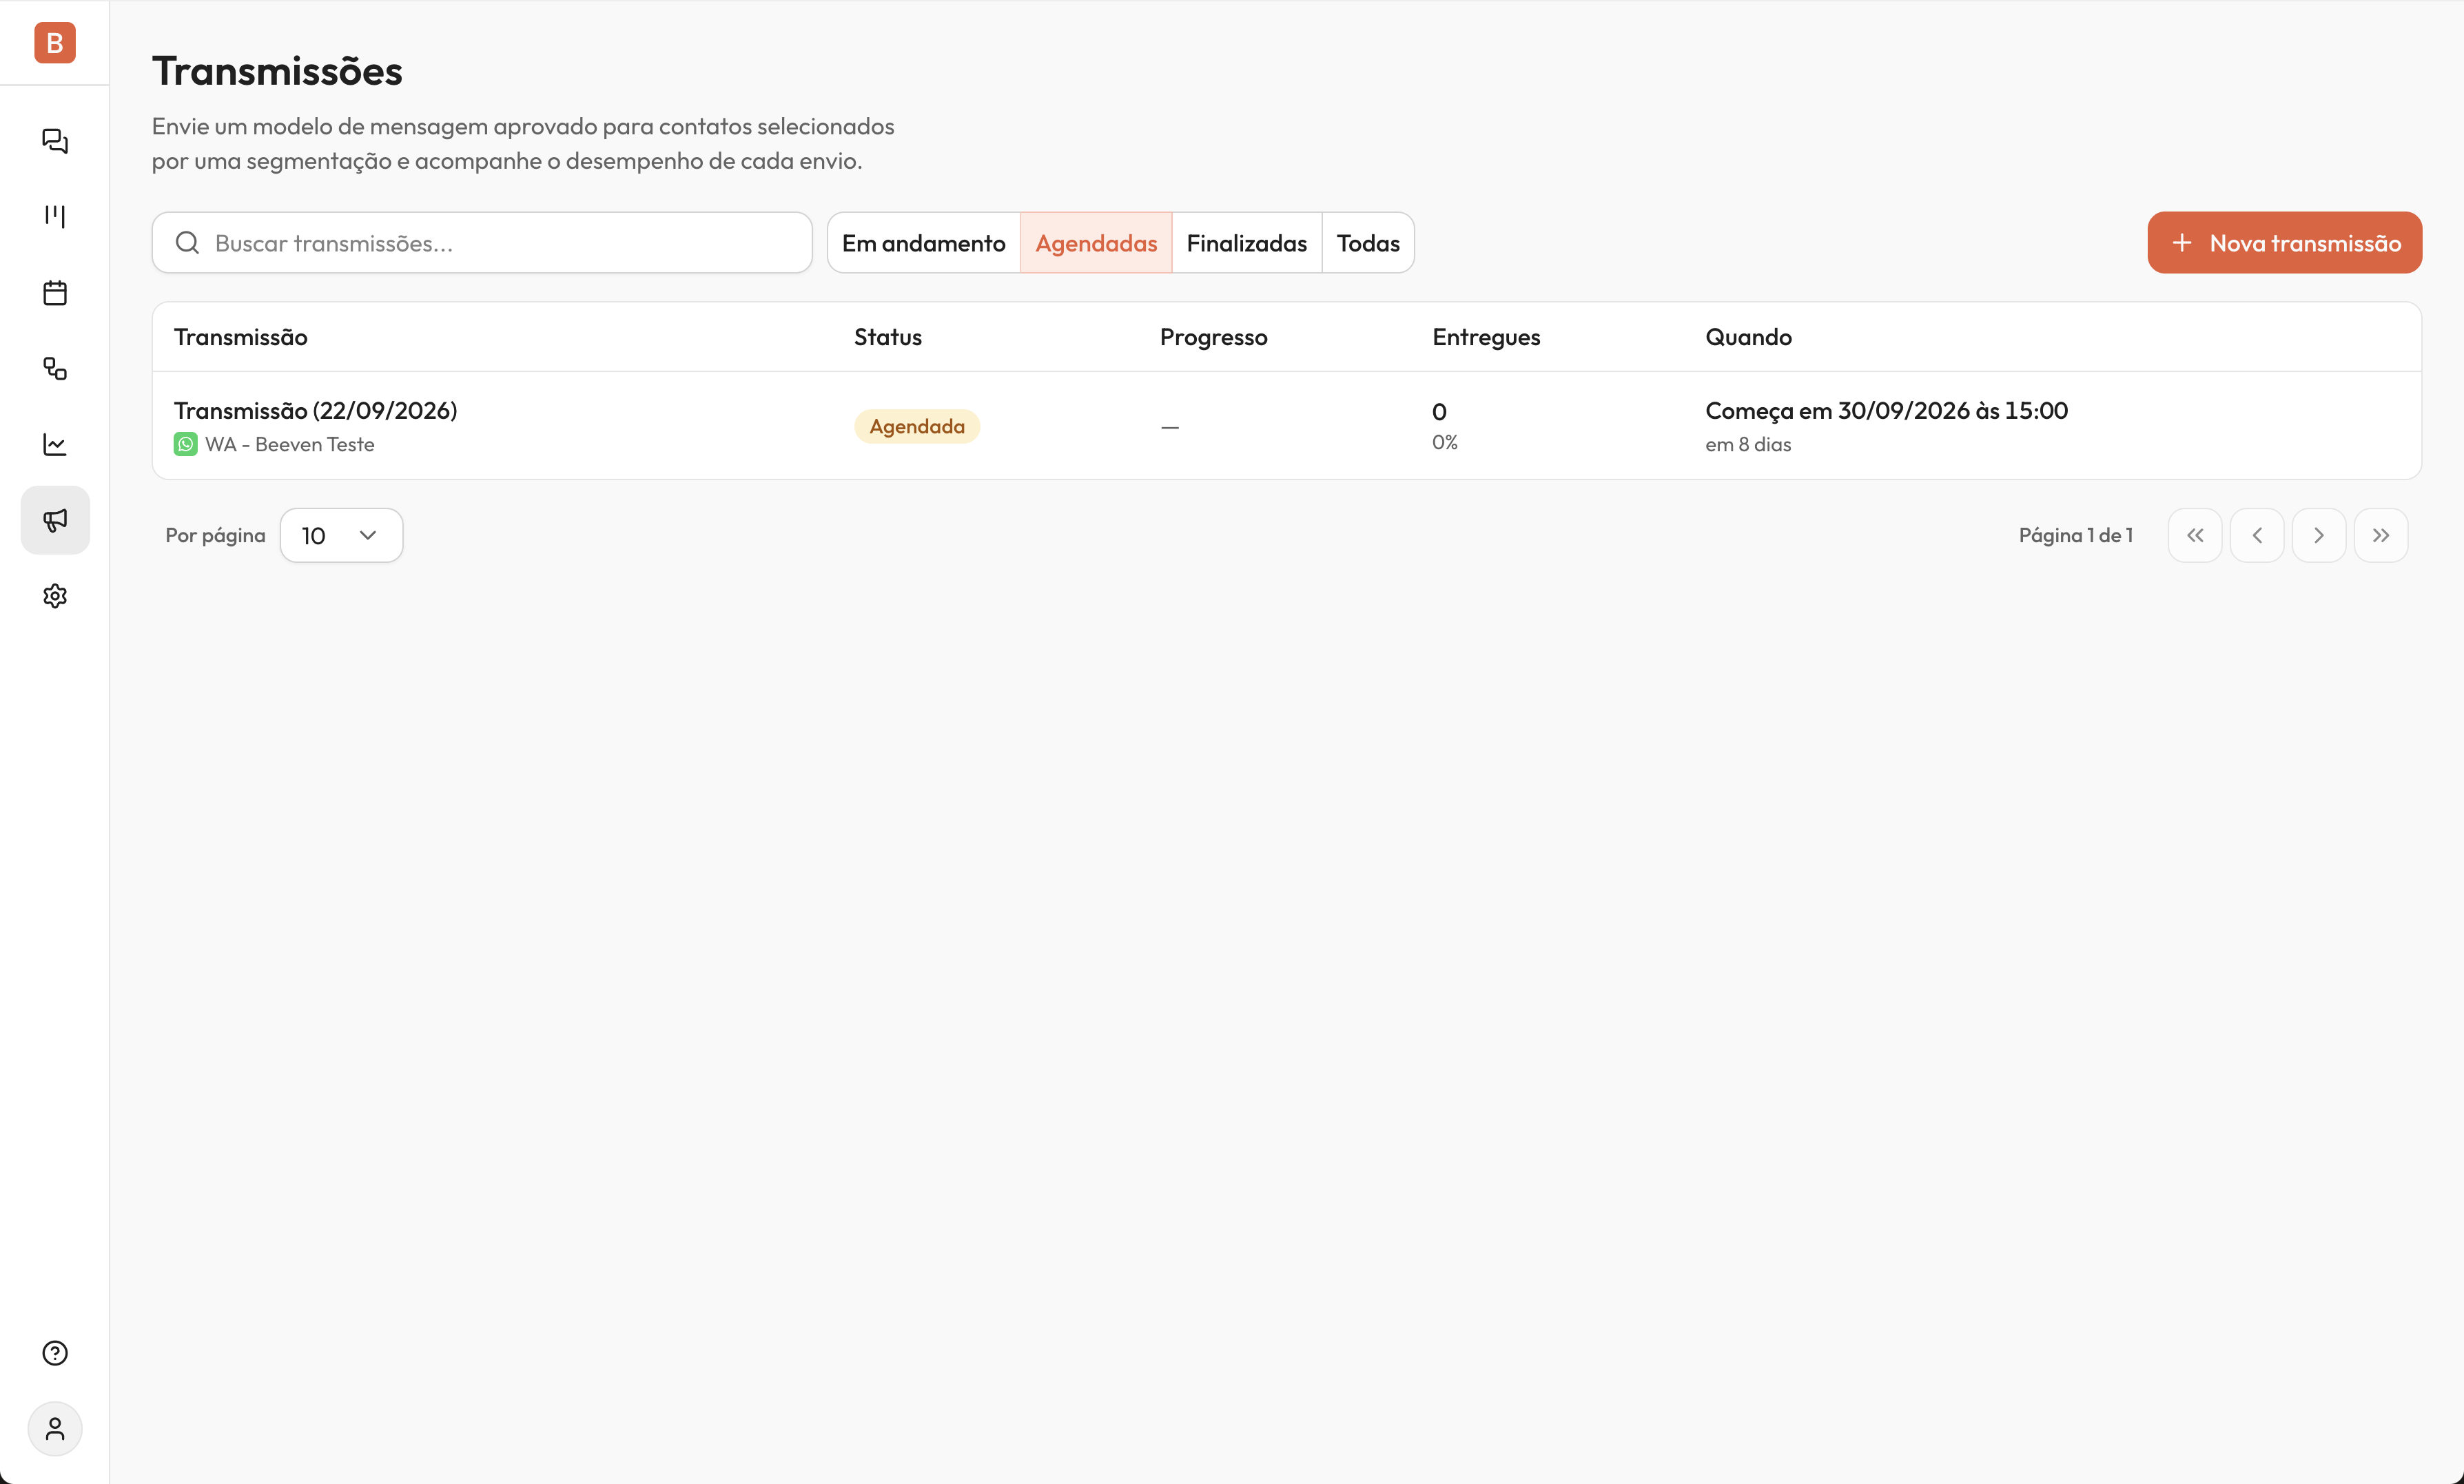Click the WhatsApp icon beside WA - Beeven Teste

point(185,444)
